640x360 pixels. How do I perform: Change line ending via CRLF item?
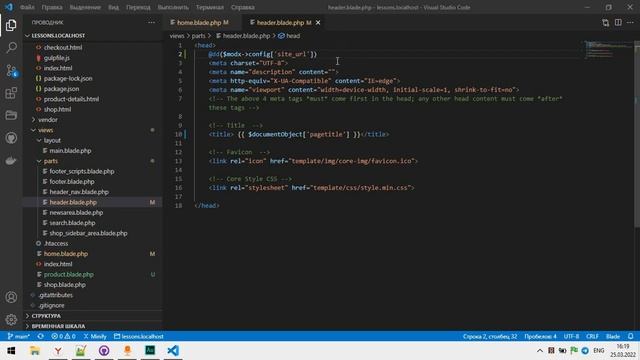[x=592, y=336]
